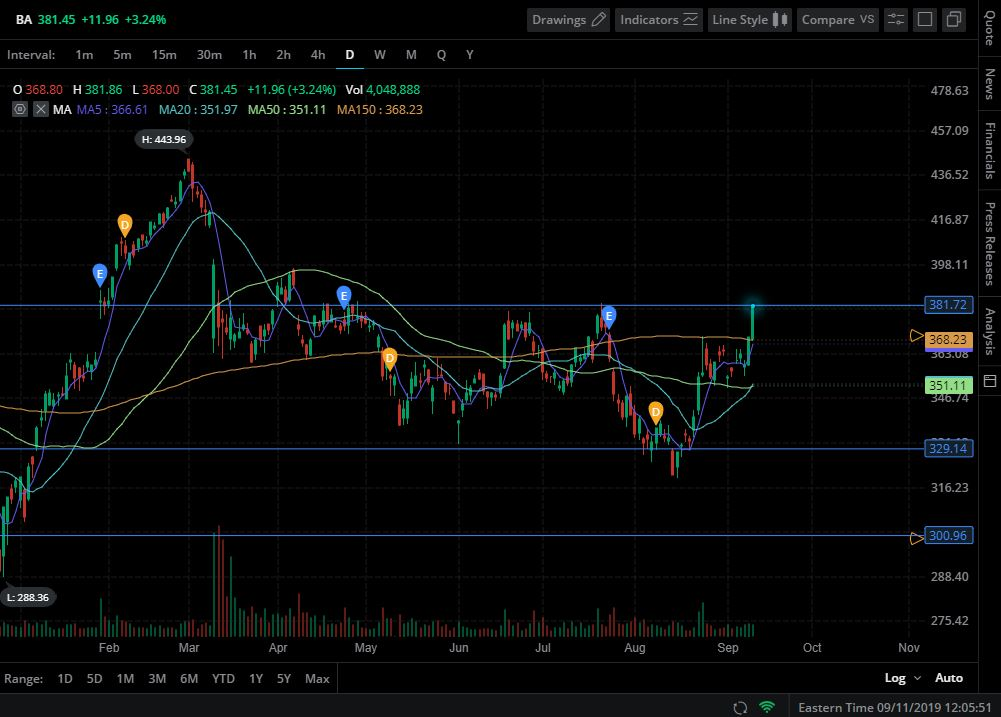Click the MA150 368.23 price tag
Screen dimensions: 1001x717
949,340
